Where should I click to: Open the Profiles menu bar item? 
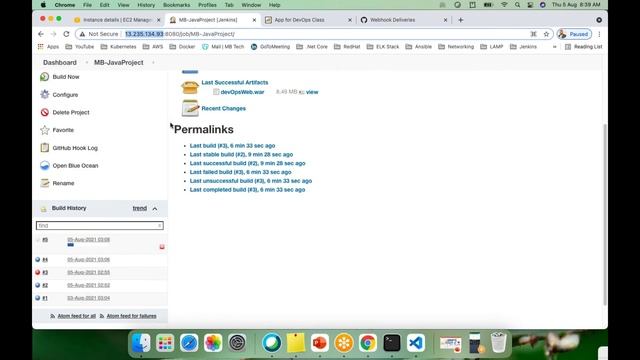[x=207, y=5]
